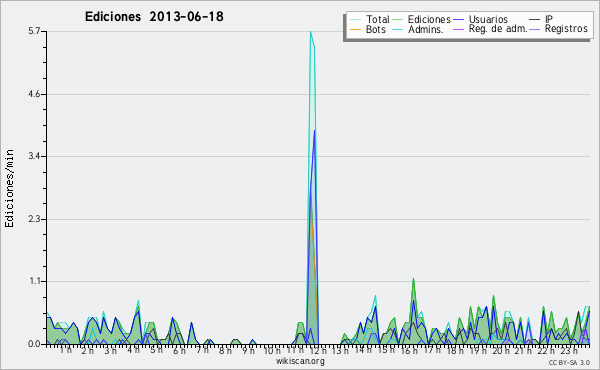The width and height of the screenshot is (600, 370).
Task: Click the Ediciones/min y-axis label
Action: pyautogui.click(x=9, y=188)
